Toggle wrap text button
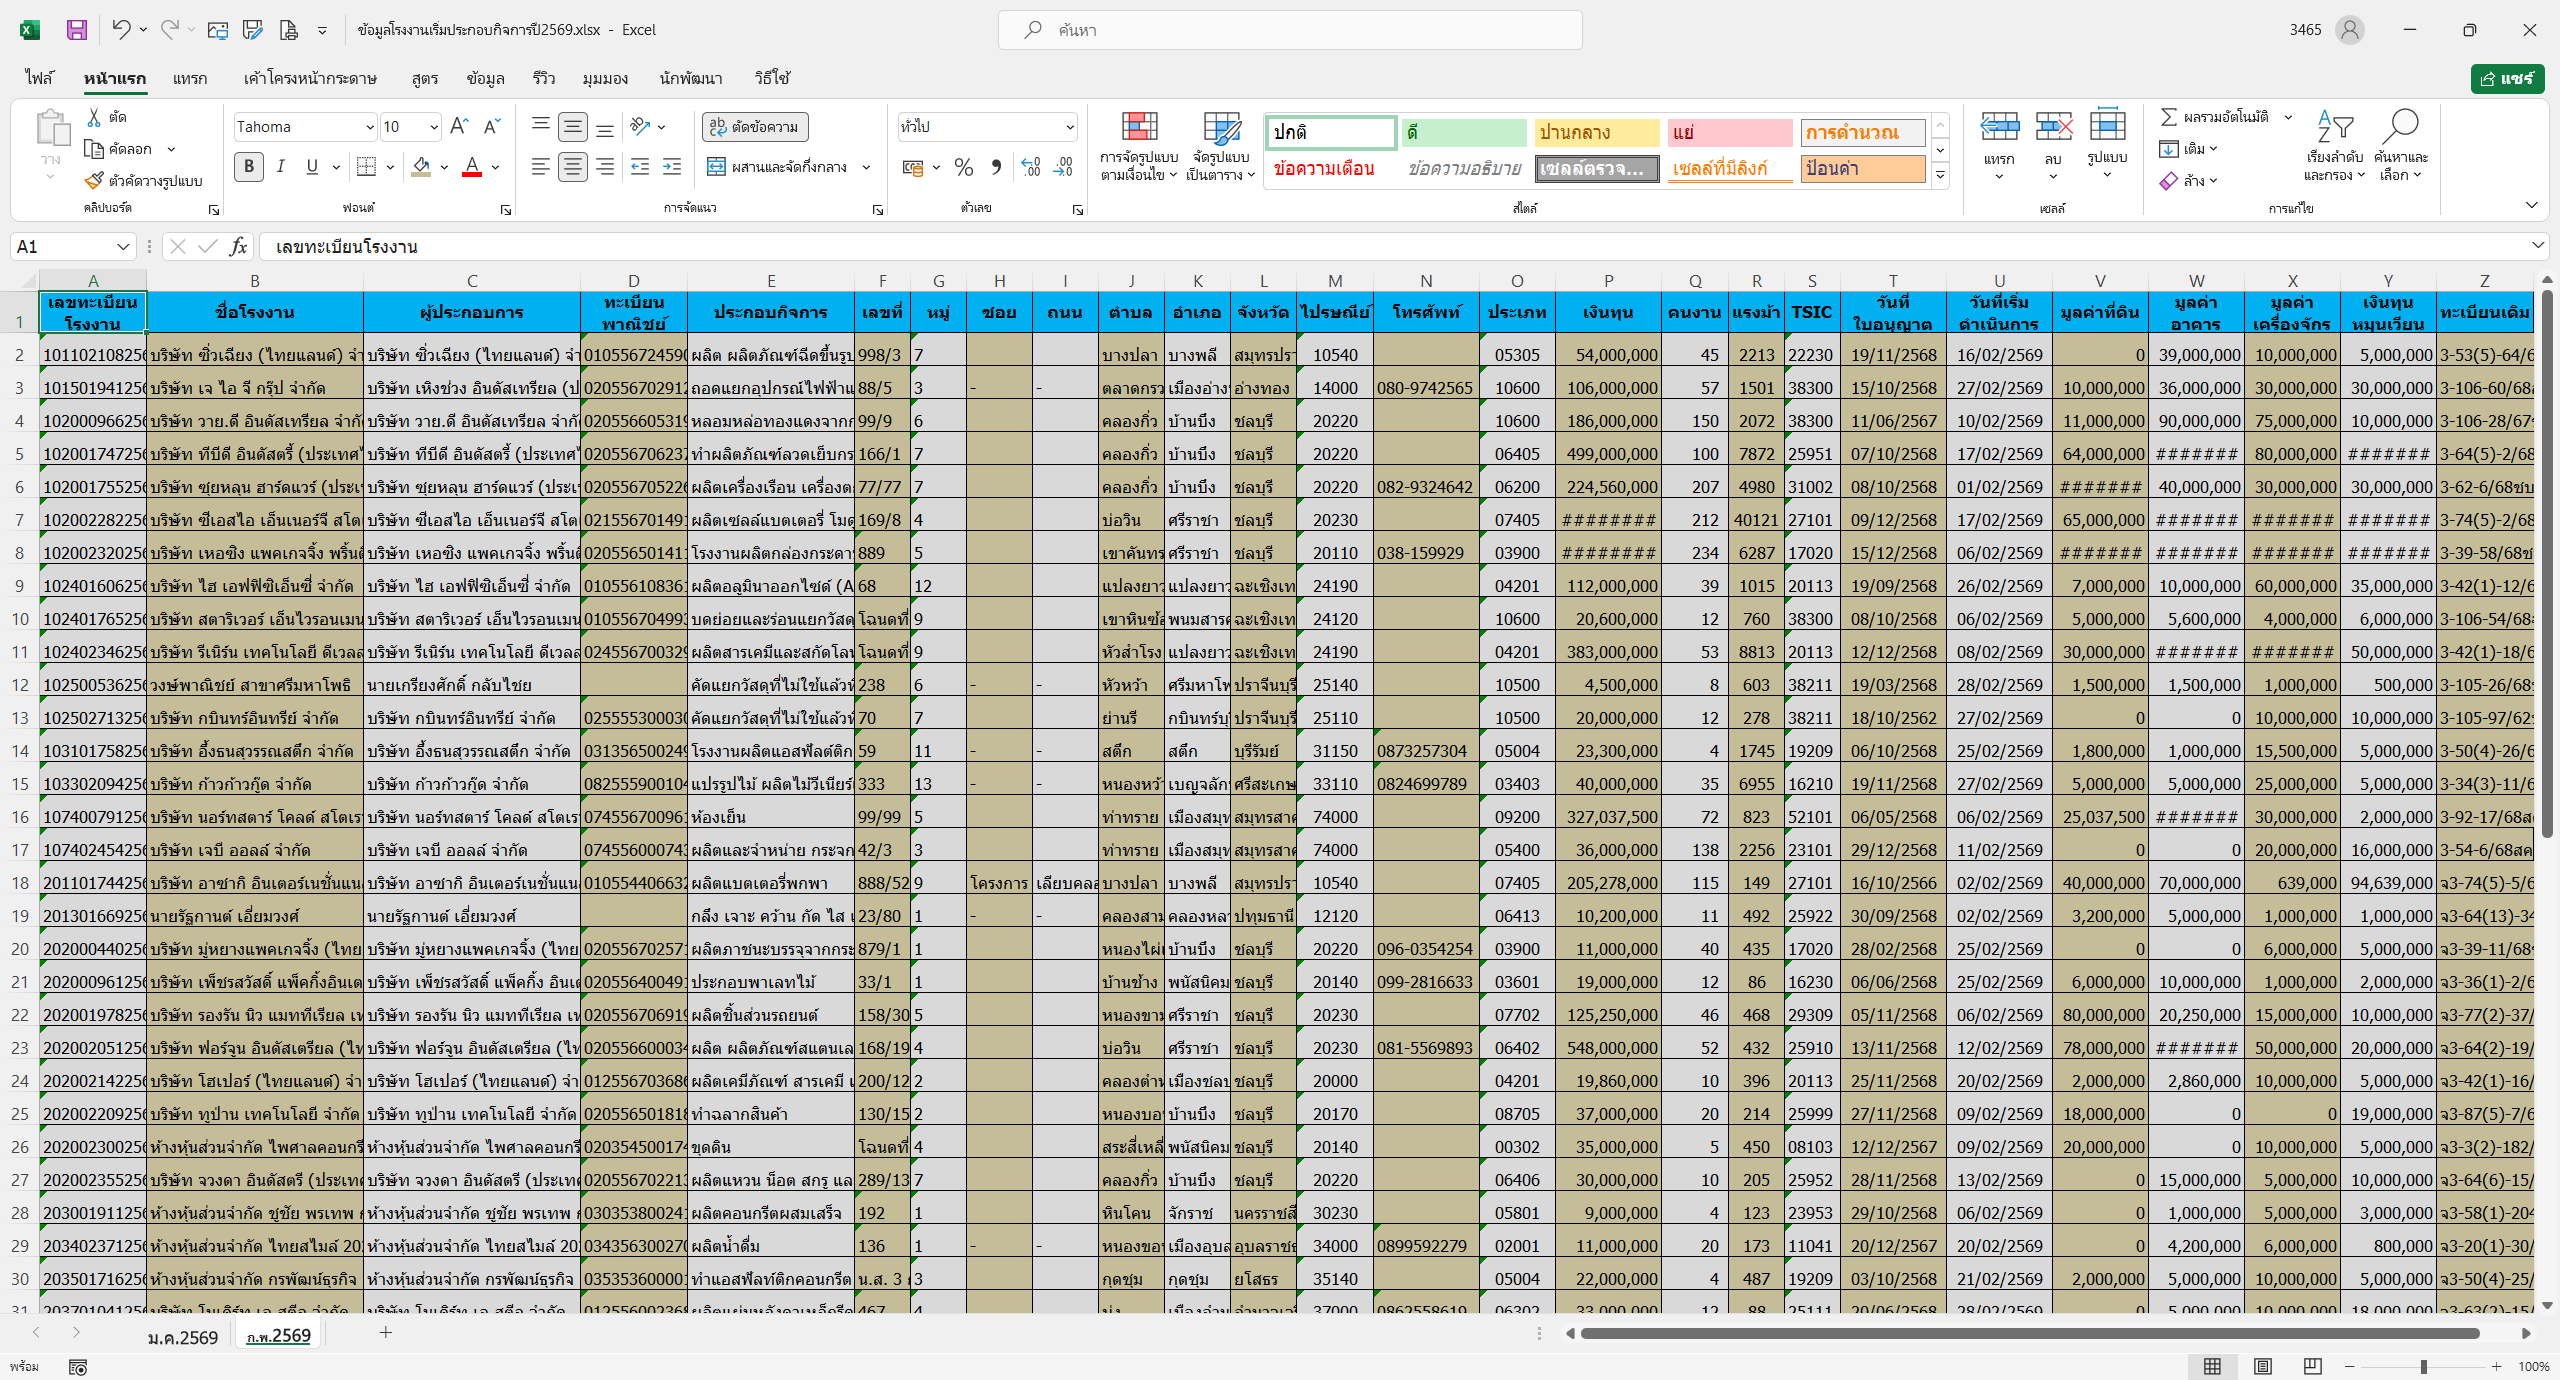 (755, 127)
